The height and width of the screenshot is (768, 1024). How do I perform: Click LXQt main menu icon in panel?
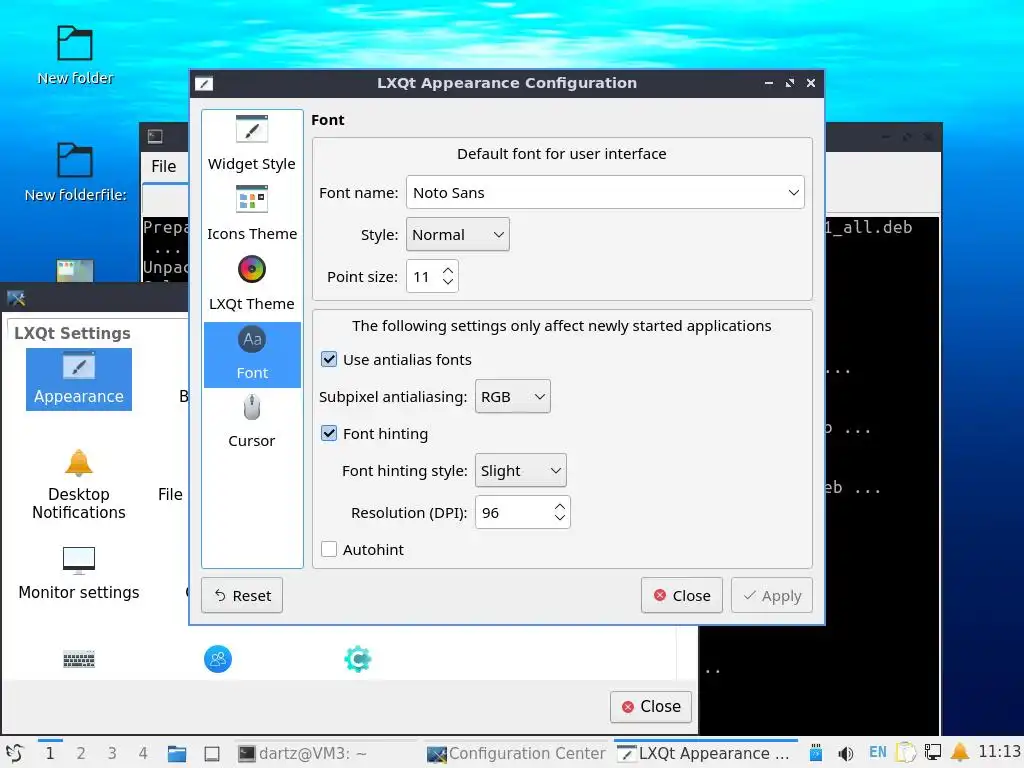15,754
